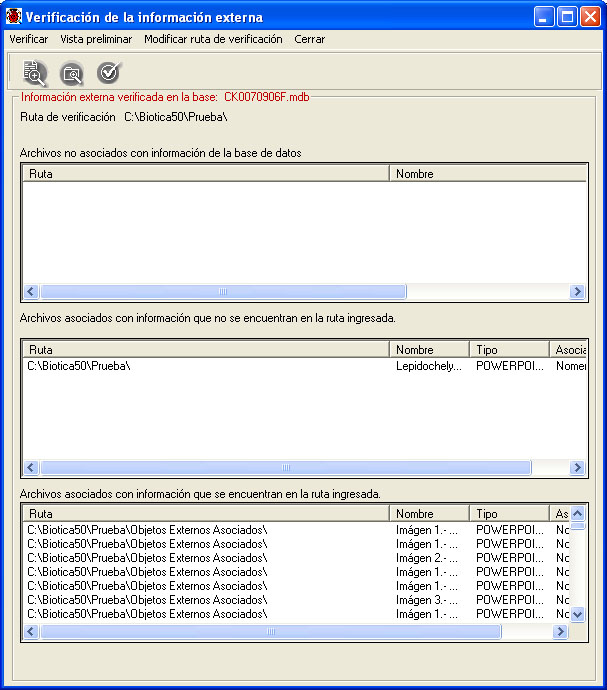Click the folder-with-magnifier toolbar icon
This screenshot has width=607, height=690.
coord(72,73)
